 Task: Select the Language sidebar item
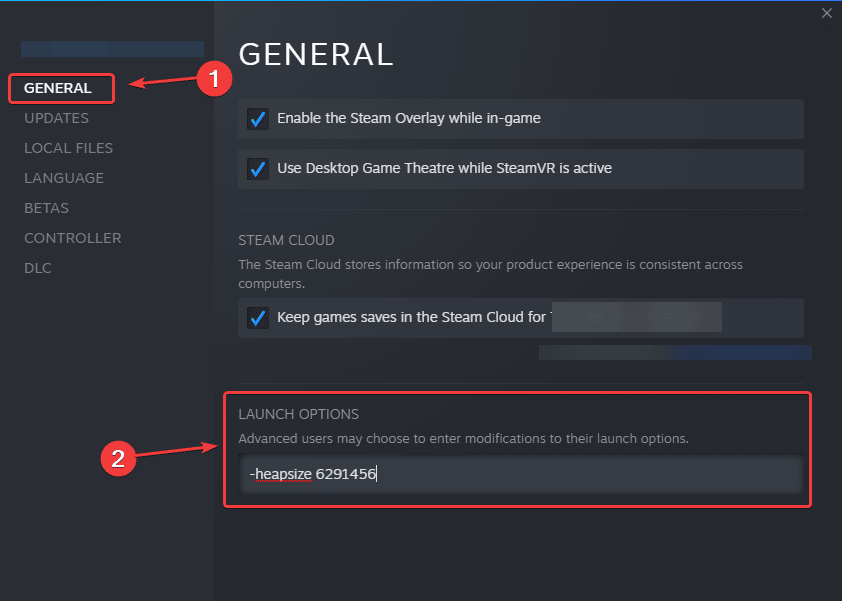(x=64, y=178)
